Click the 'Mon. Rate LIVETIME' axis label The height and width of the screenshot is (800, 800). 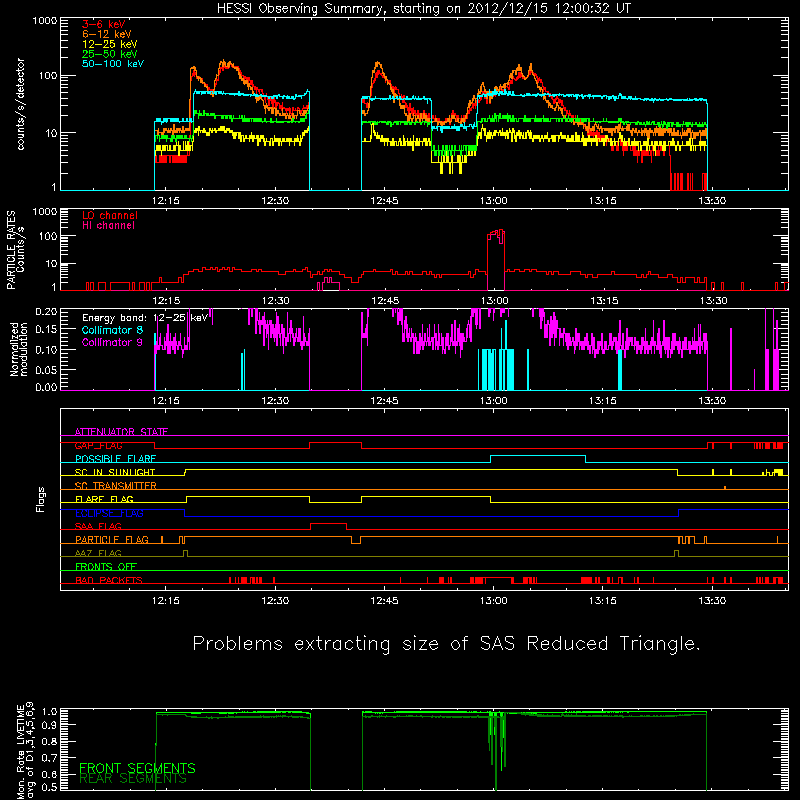pos(20,753)
